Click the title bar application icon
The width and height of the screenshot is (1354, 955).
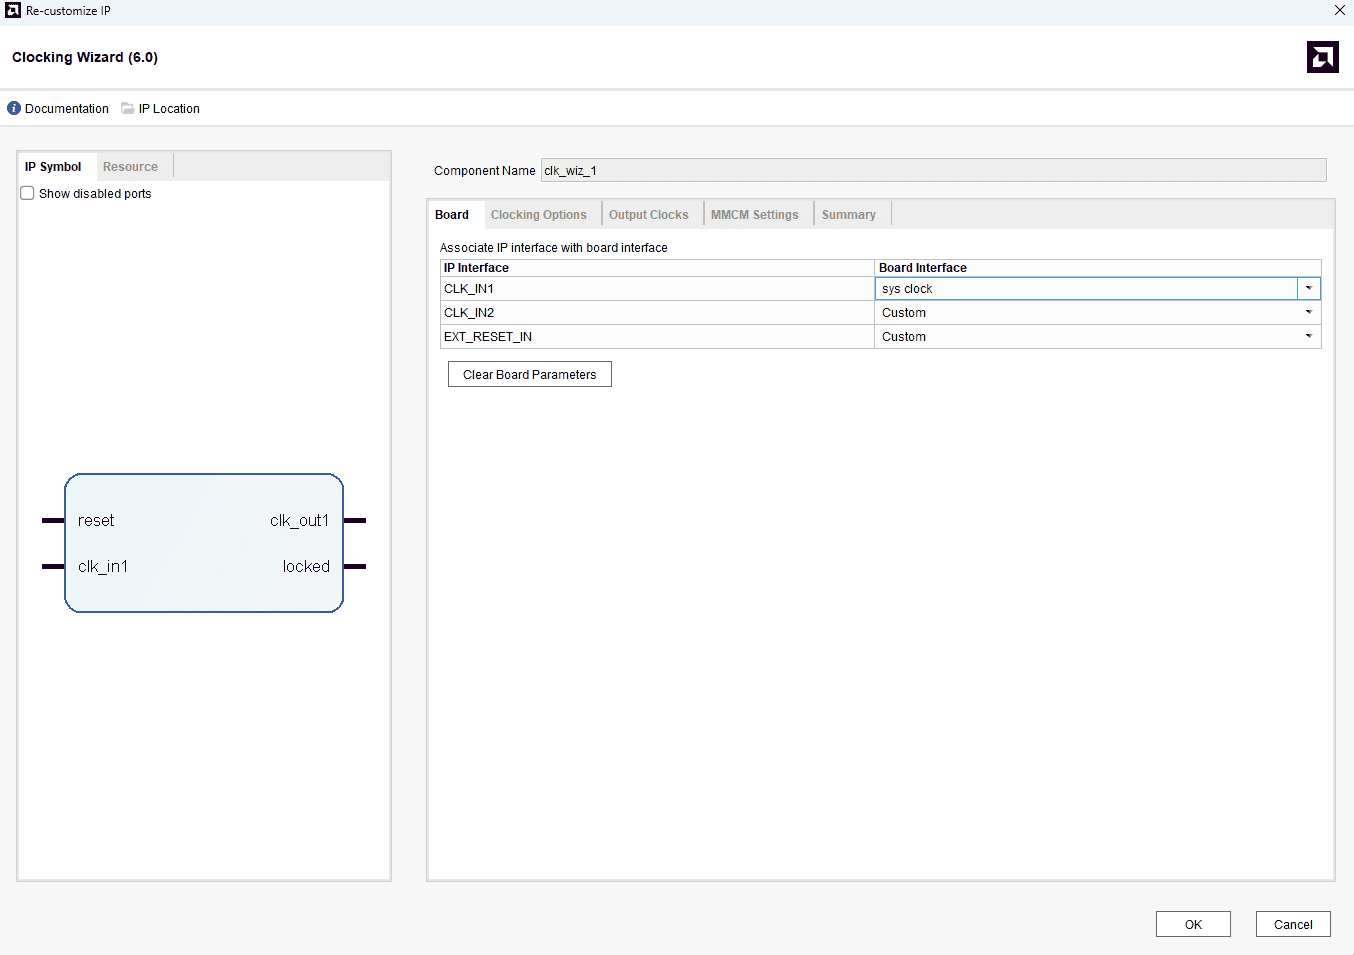click(x=13, y=10)
